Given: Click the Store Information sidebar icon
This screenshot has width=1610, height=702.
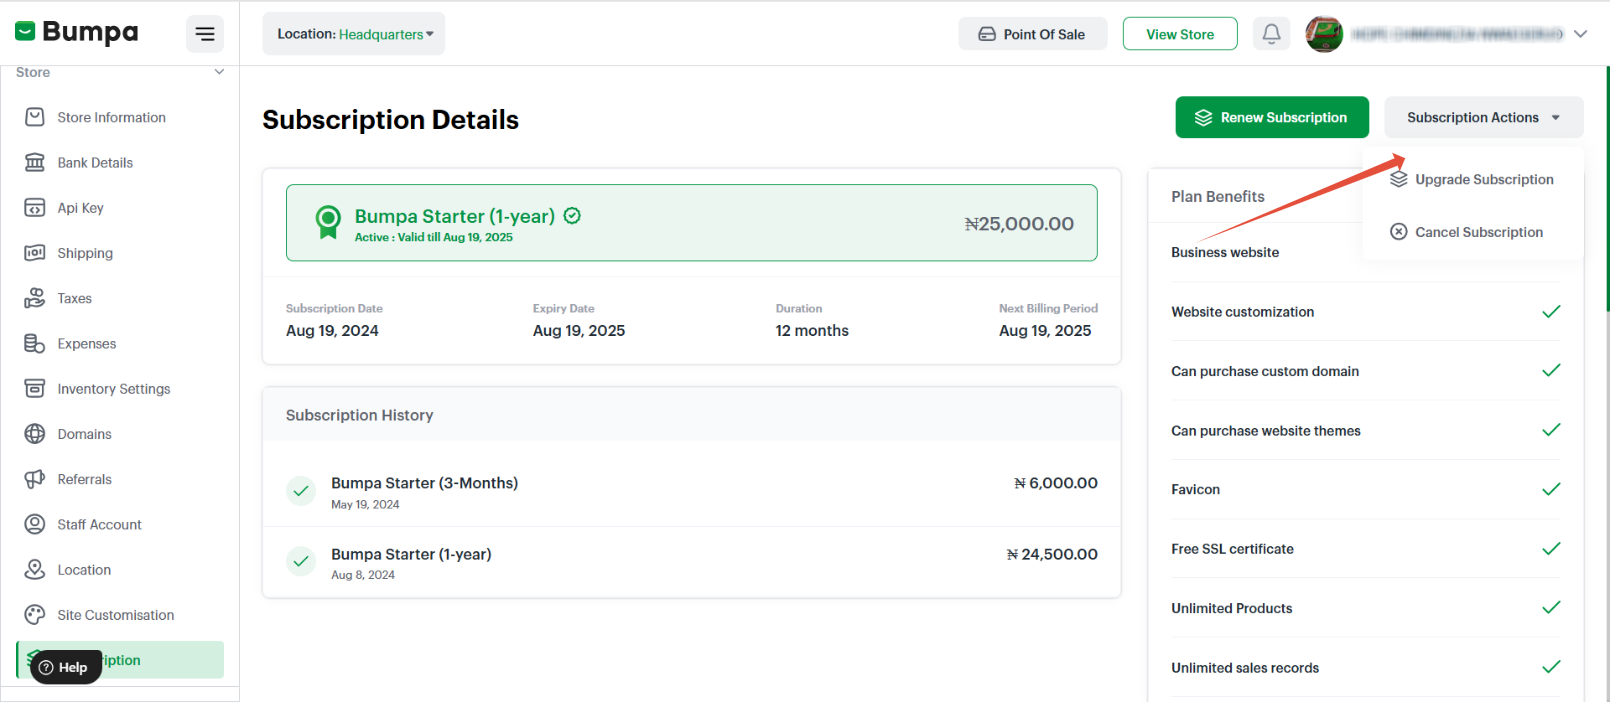Looking at the screenshot, I should 35,117.
